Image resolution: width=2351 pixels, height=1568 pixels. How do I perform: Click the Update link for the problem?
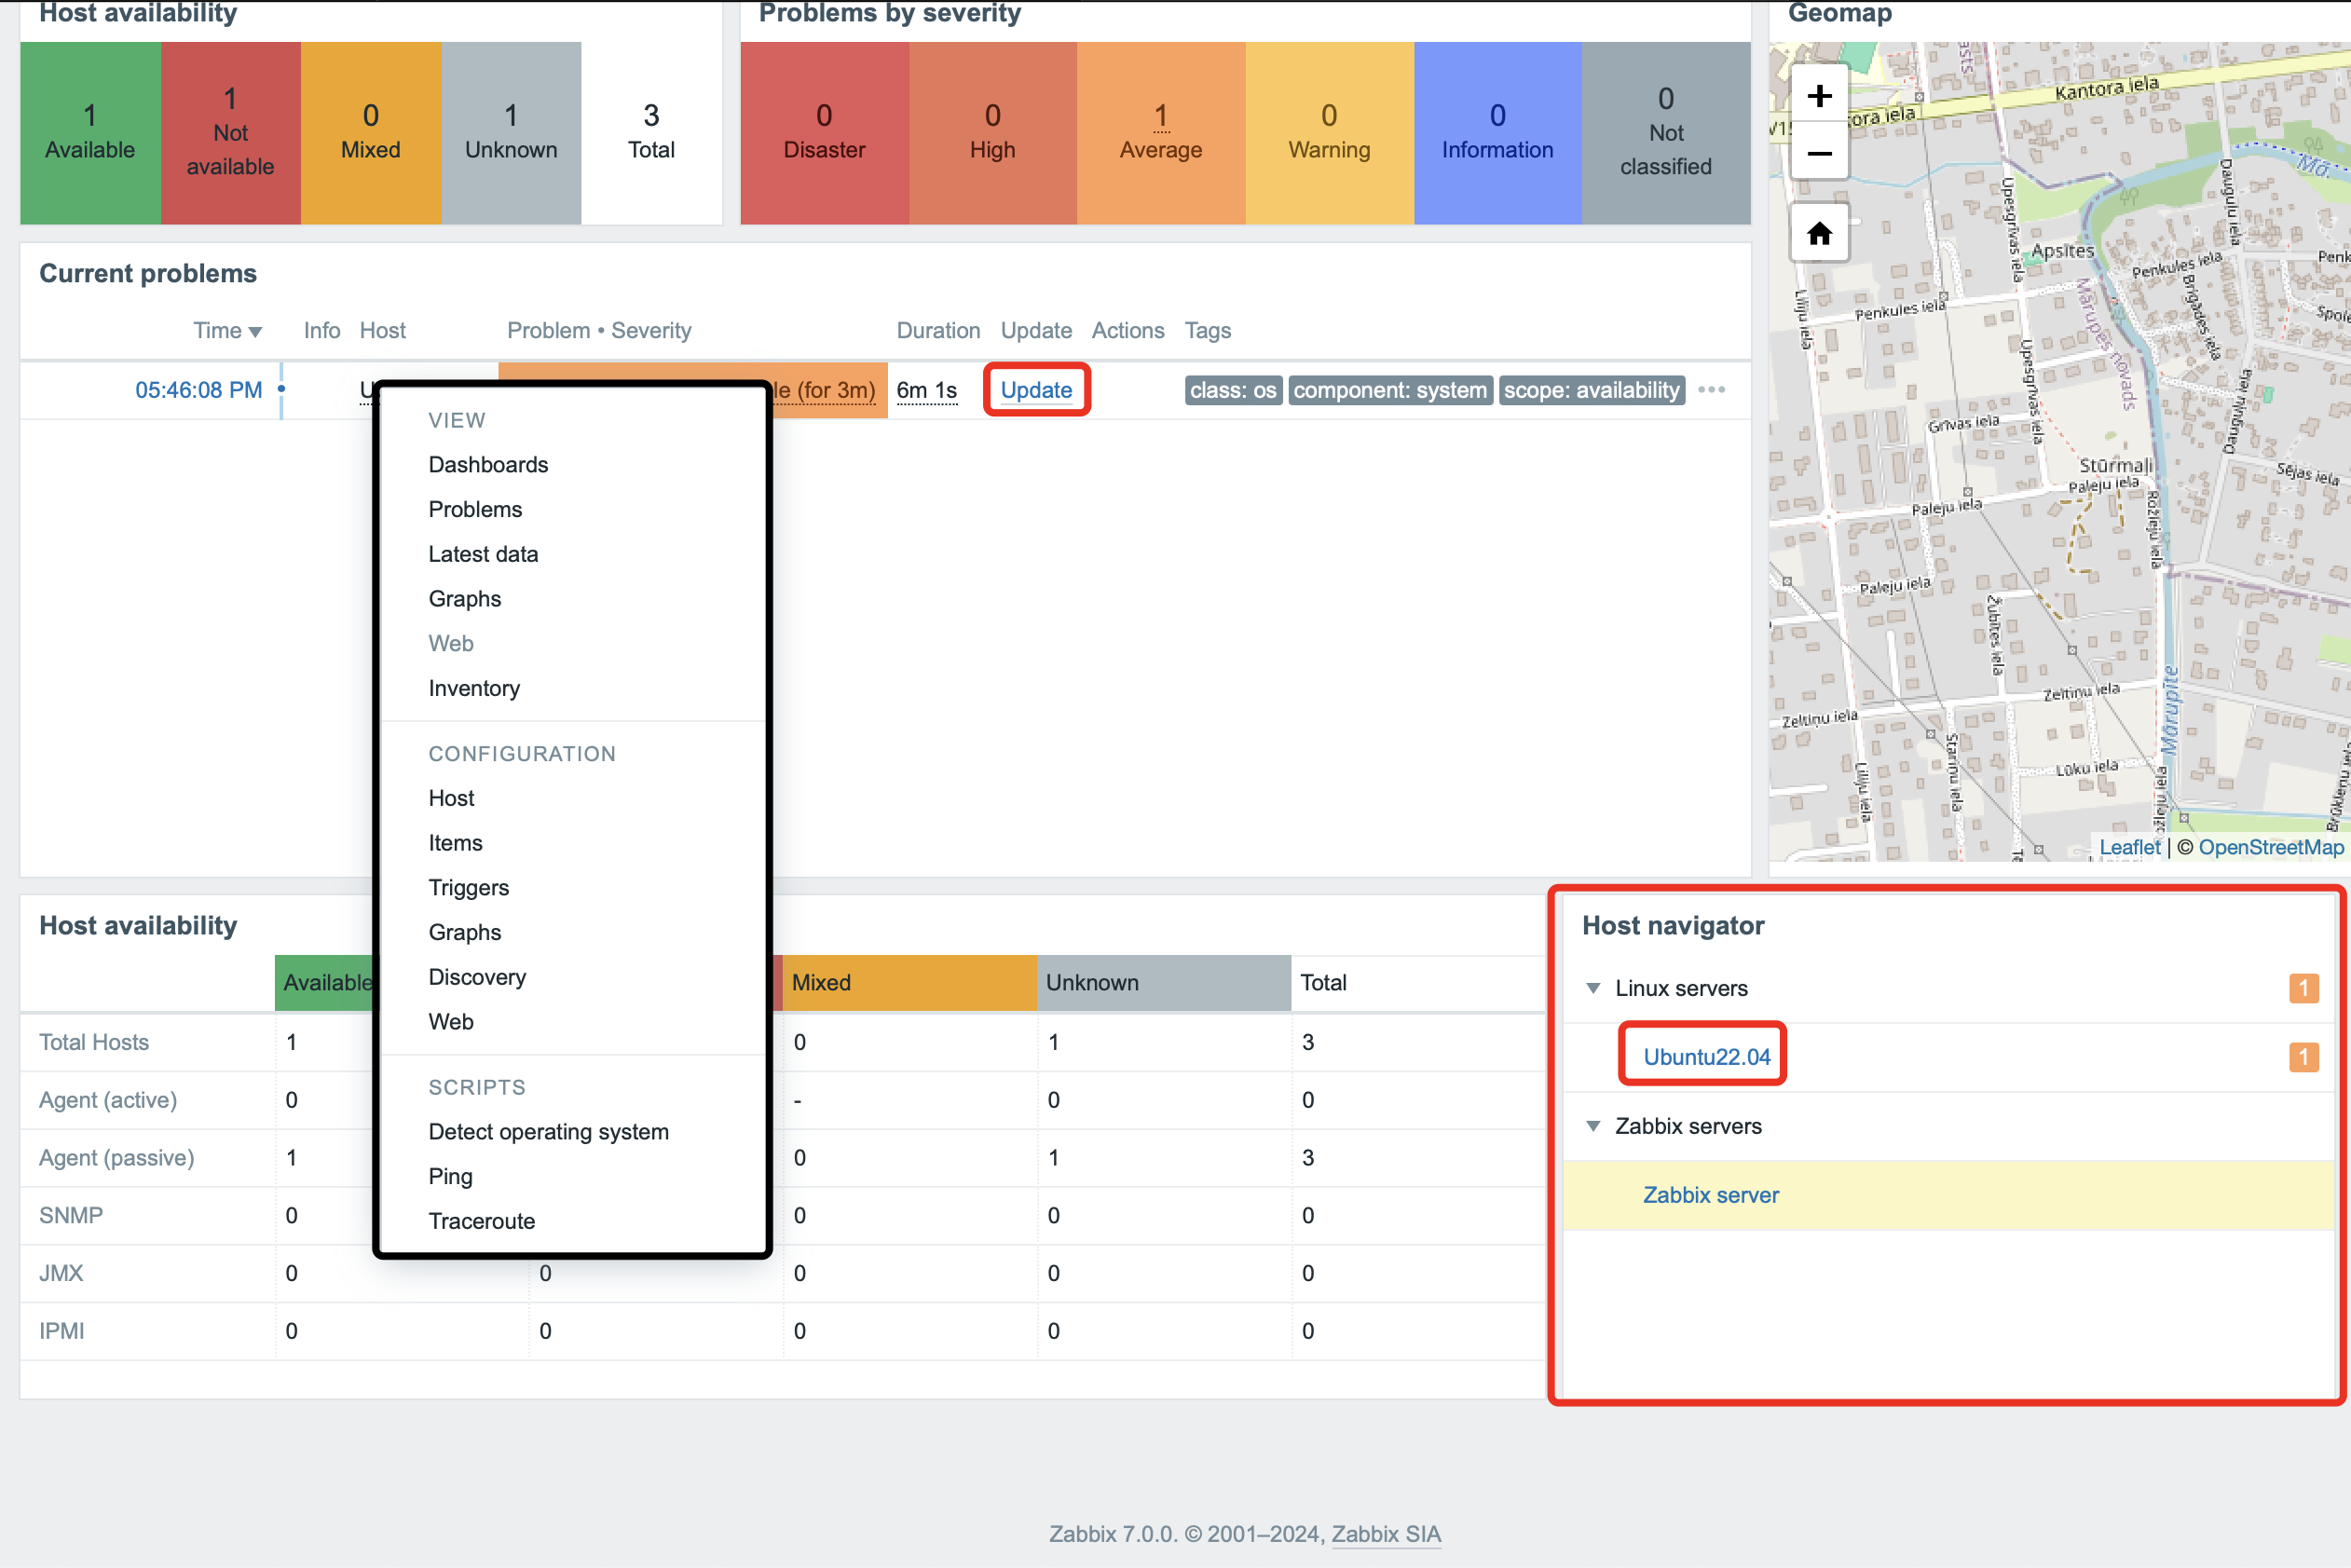click(1036, 390)
